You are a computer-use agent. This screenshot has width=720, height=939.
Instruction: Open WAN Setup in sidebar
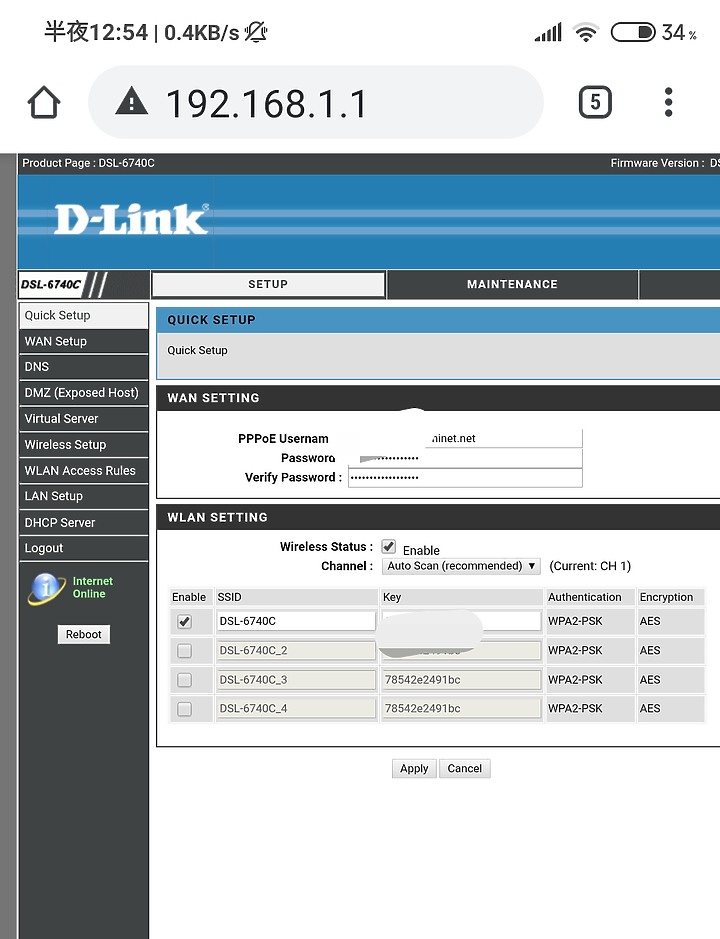(83, 341)
